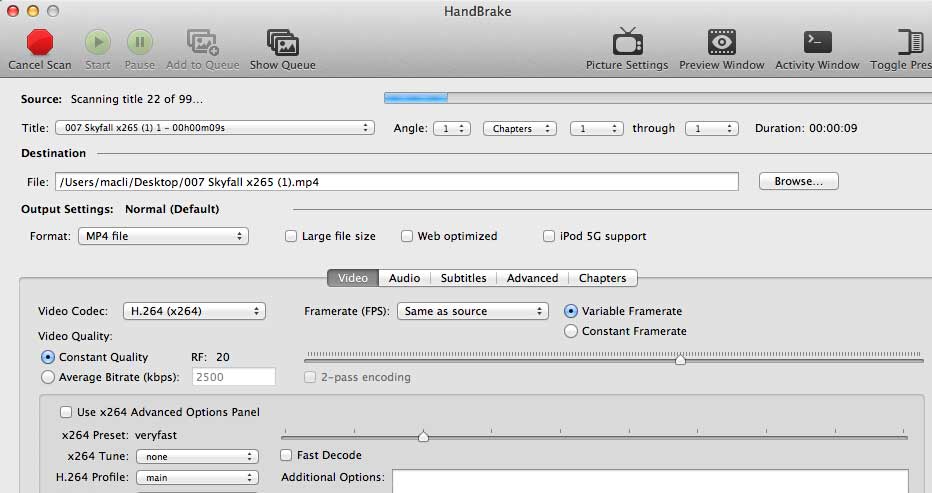Toggle the disabled 2-pass encoding checkbox
The image size is (932, 493).
310,377
